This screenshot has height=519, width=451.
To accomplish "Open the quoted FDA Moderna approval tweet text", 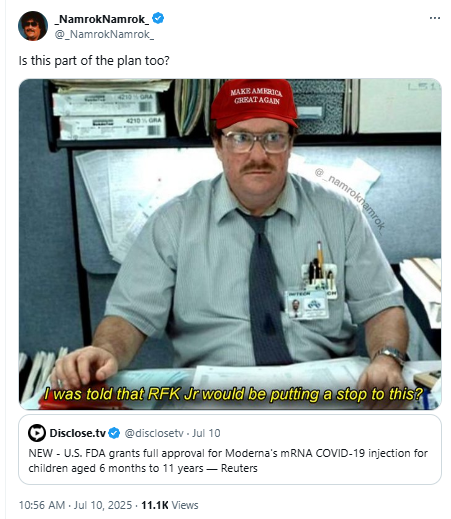I will [x=228, y=461].
